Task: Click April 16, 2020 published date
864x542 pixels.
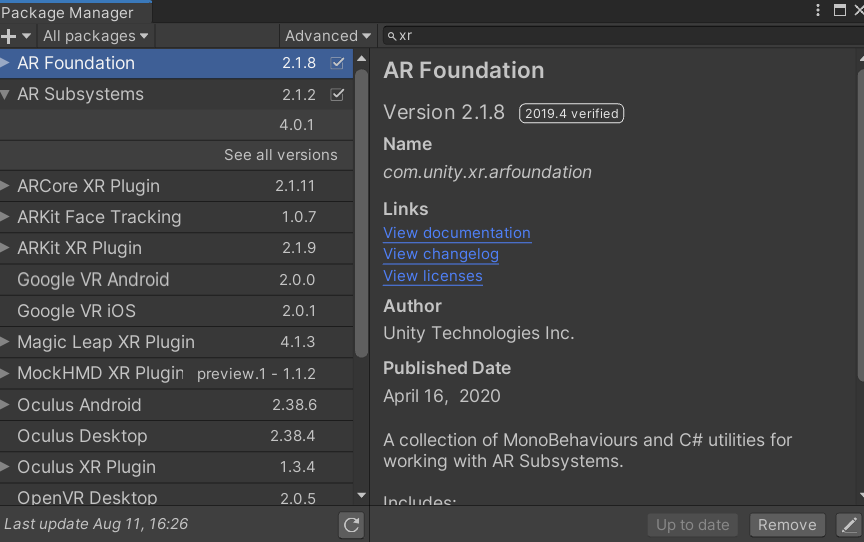Action: tap(442, 396)
